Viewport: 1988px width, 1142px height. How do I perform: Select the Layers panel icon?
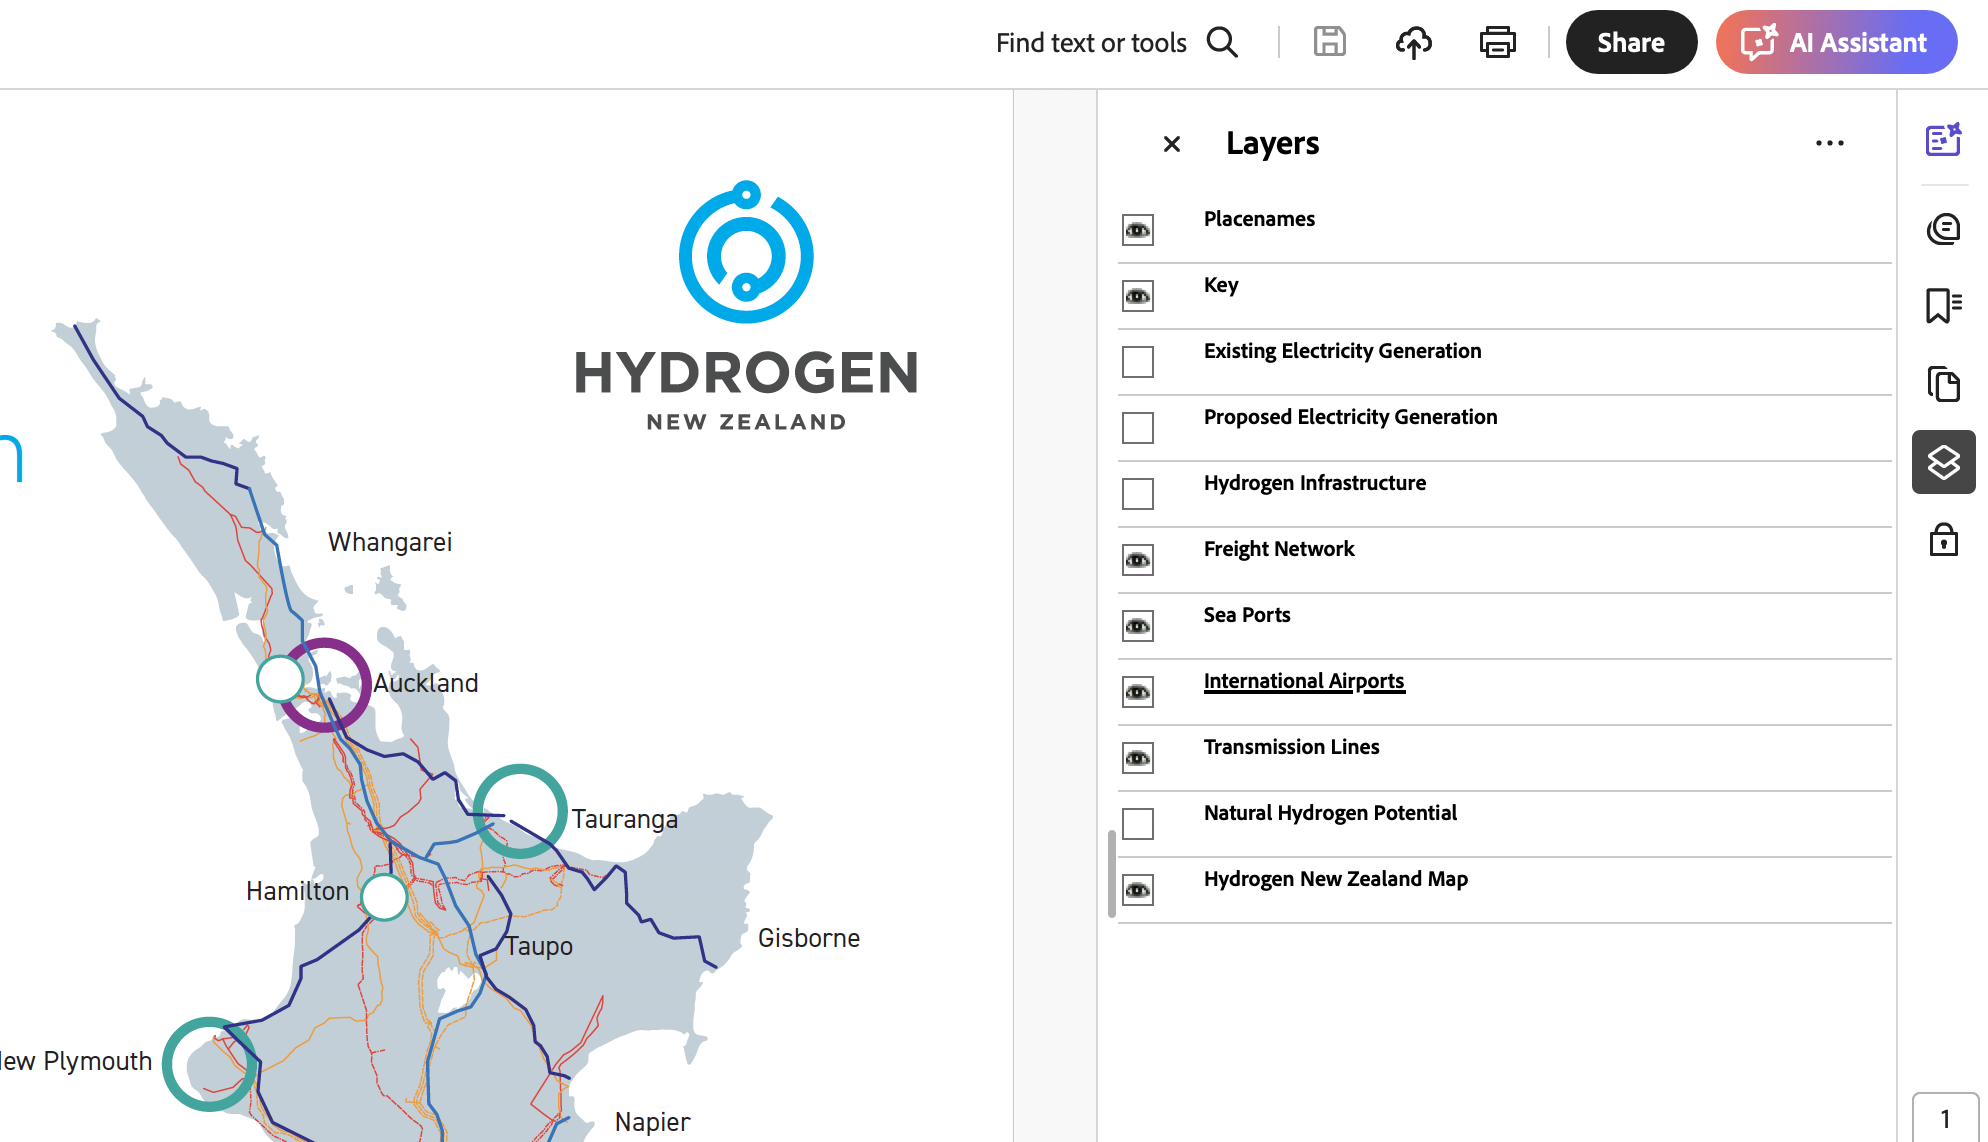(x=1943, y=462)
